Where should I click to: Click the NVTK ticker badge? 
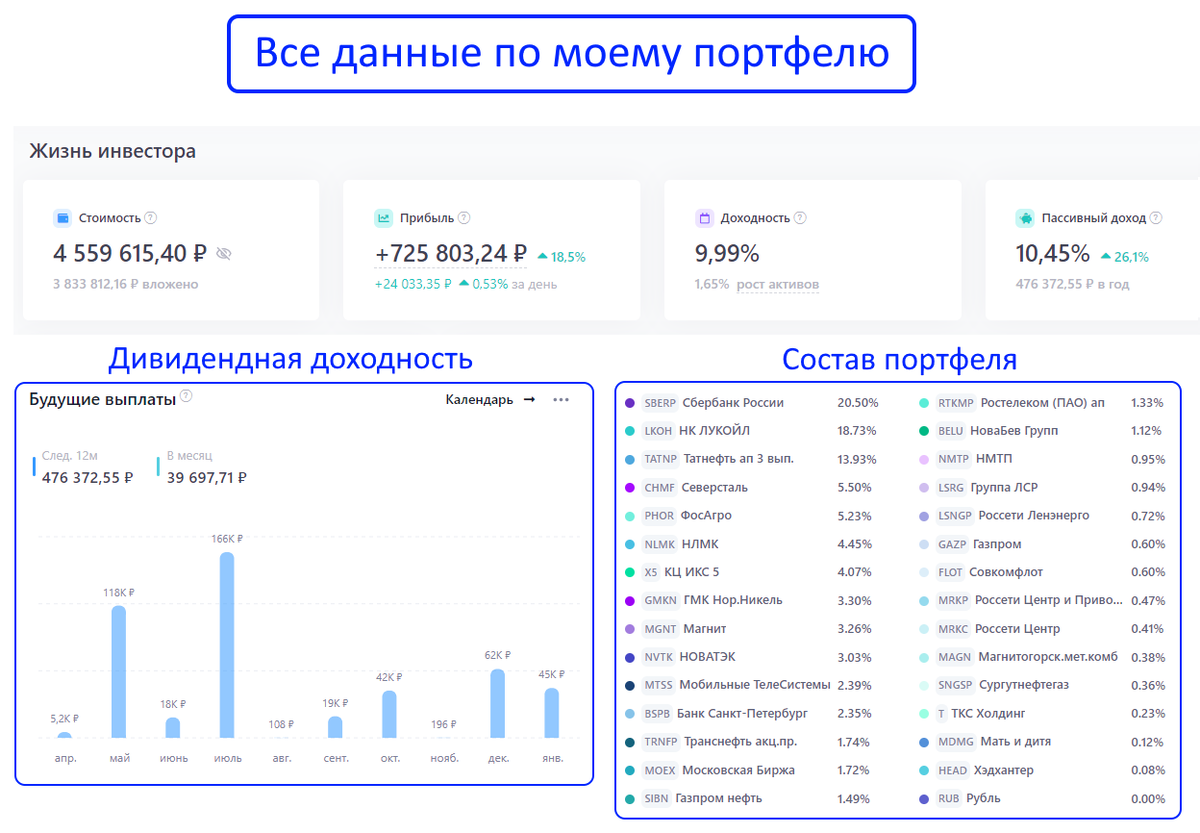[659, 658]
